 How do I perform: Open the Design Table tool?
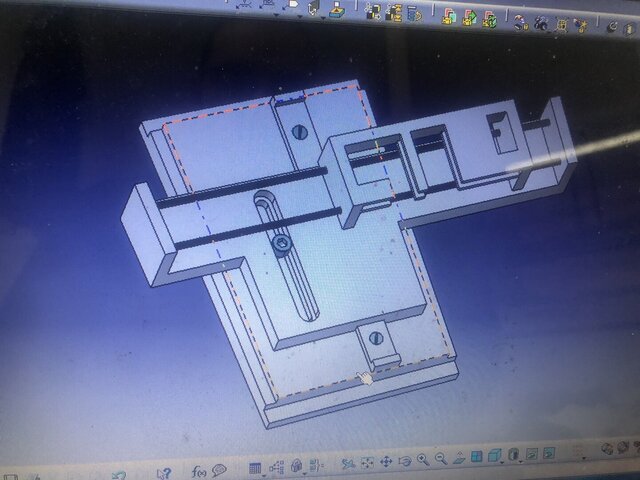pyautogui.click(x=255, y=468)
